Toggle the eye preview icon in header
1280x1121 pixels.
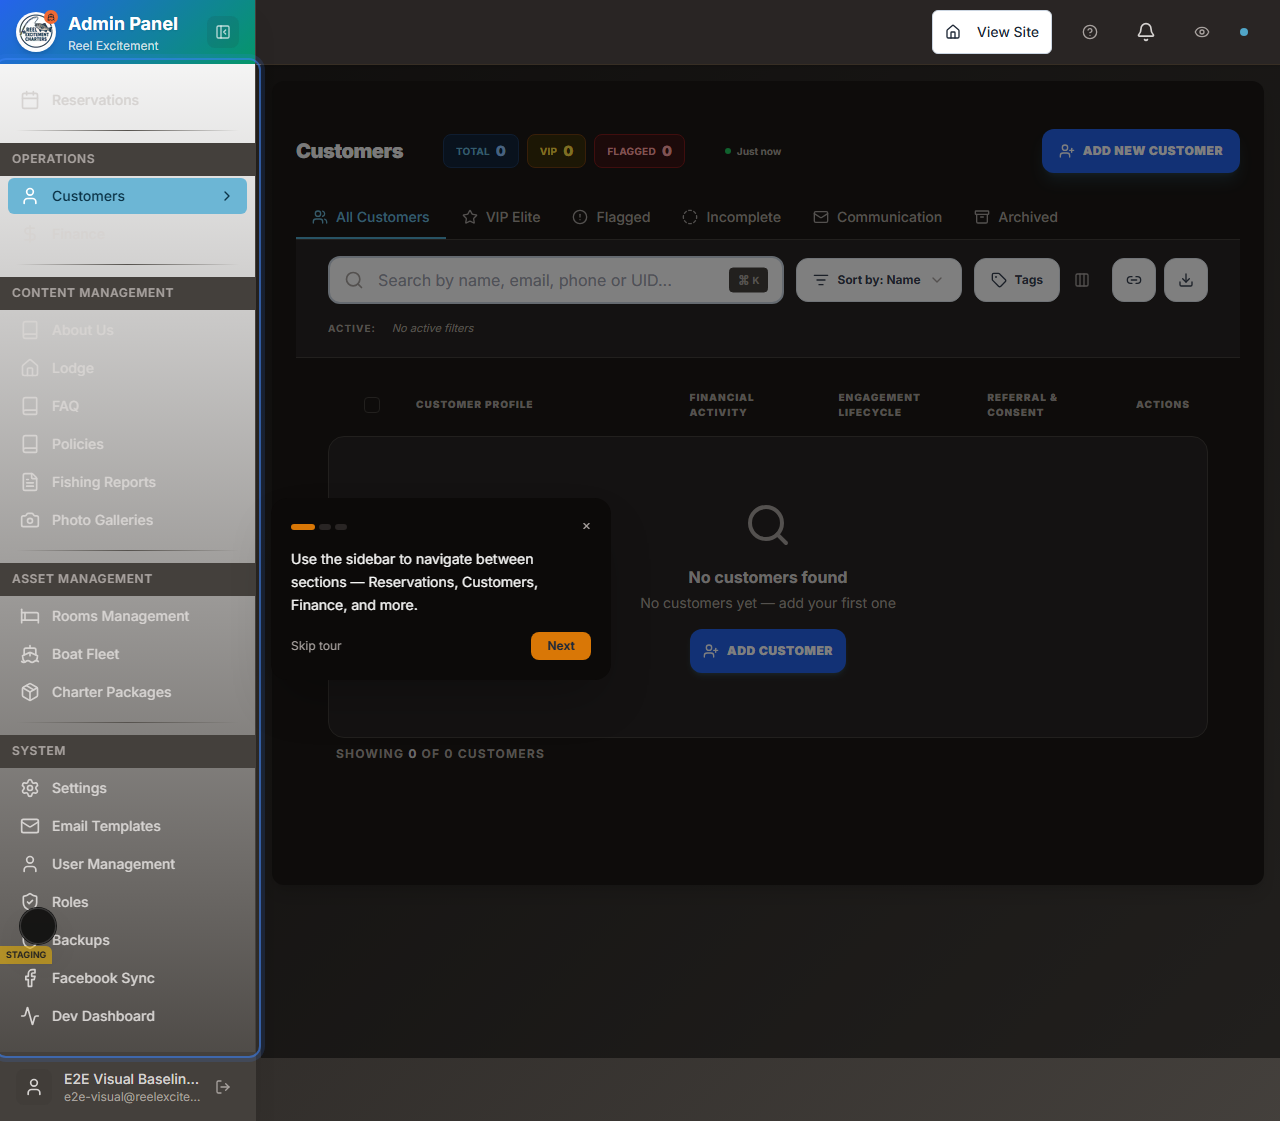point(1202,32)
